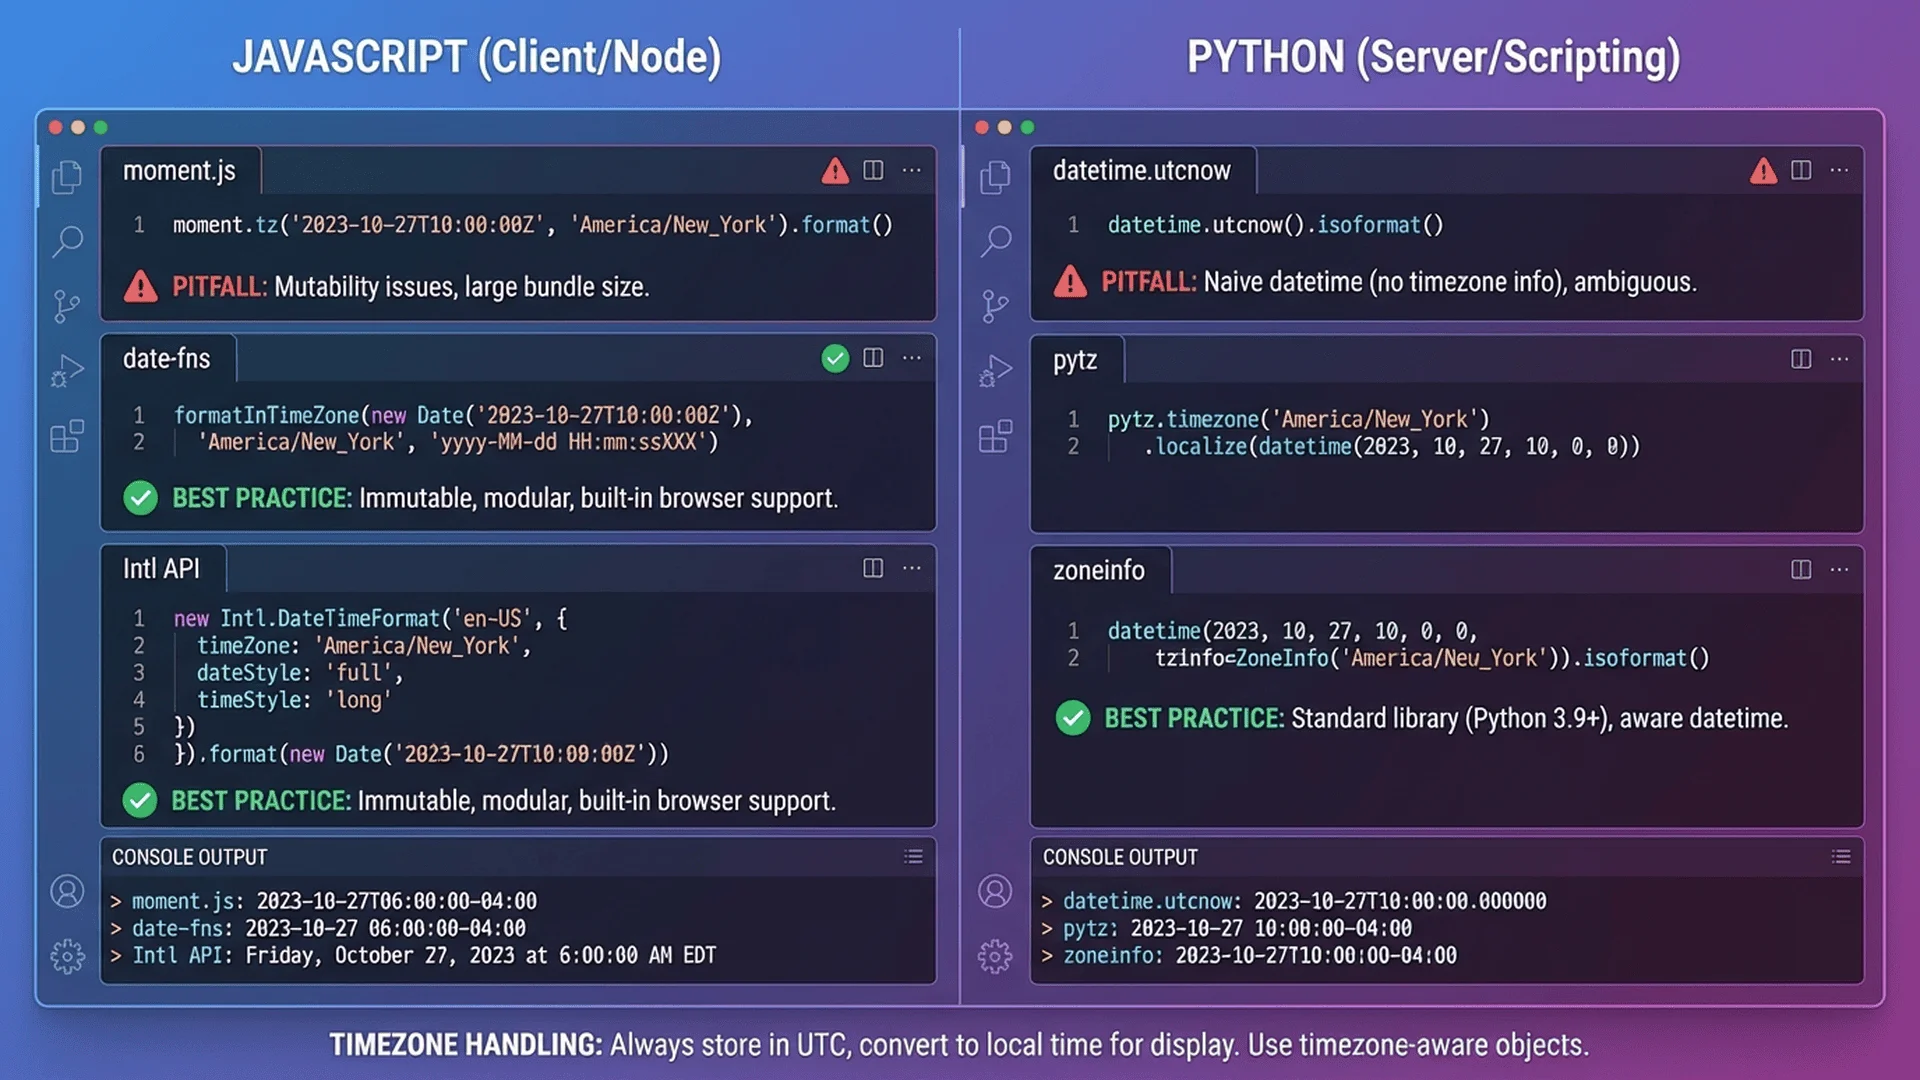This screenshot has height=1080, width=1920.
Task: Click the console output list icon on the Python side
Action: coord(1841,856)
